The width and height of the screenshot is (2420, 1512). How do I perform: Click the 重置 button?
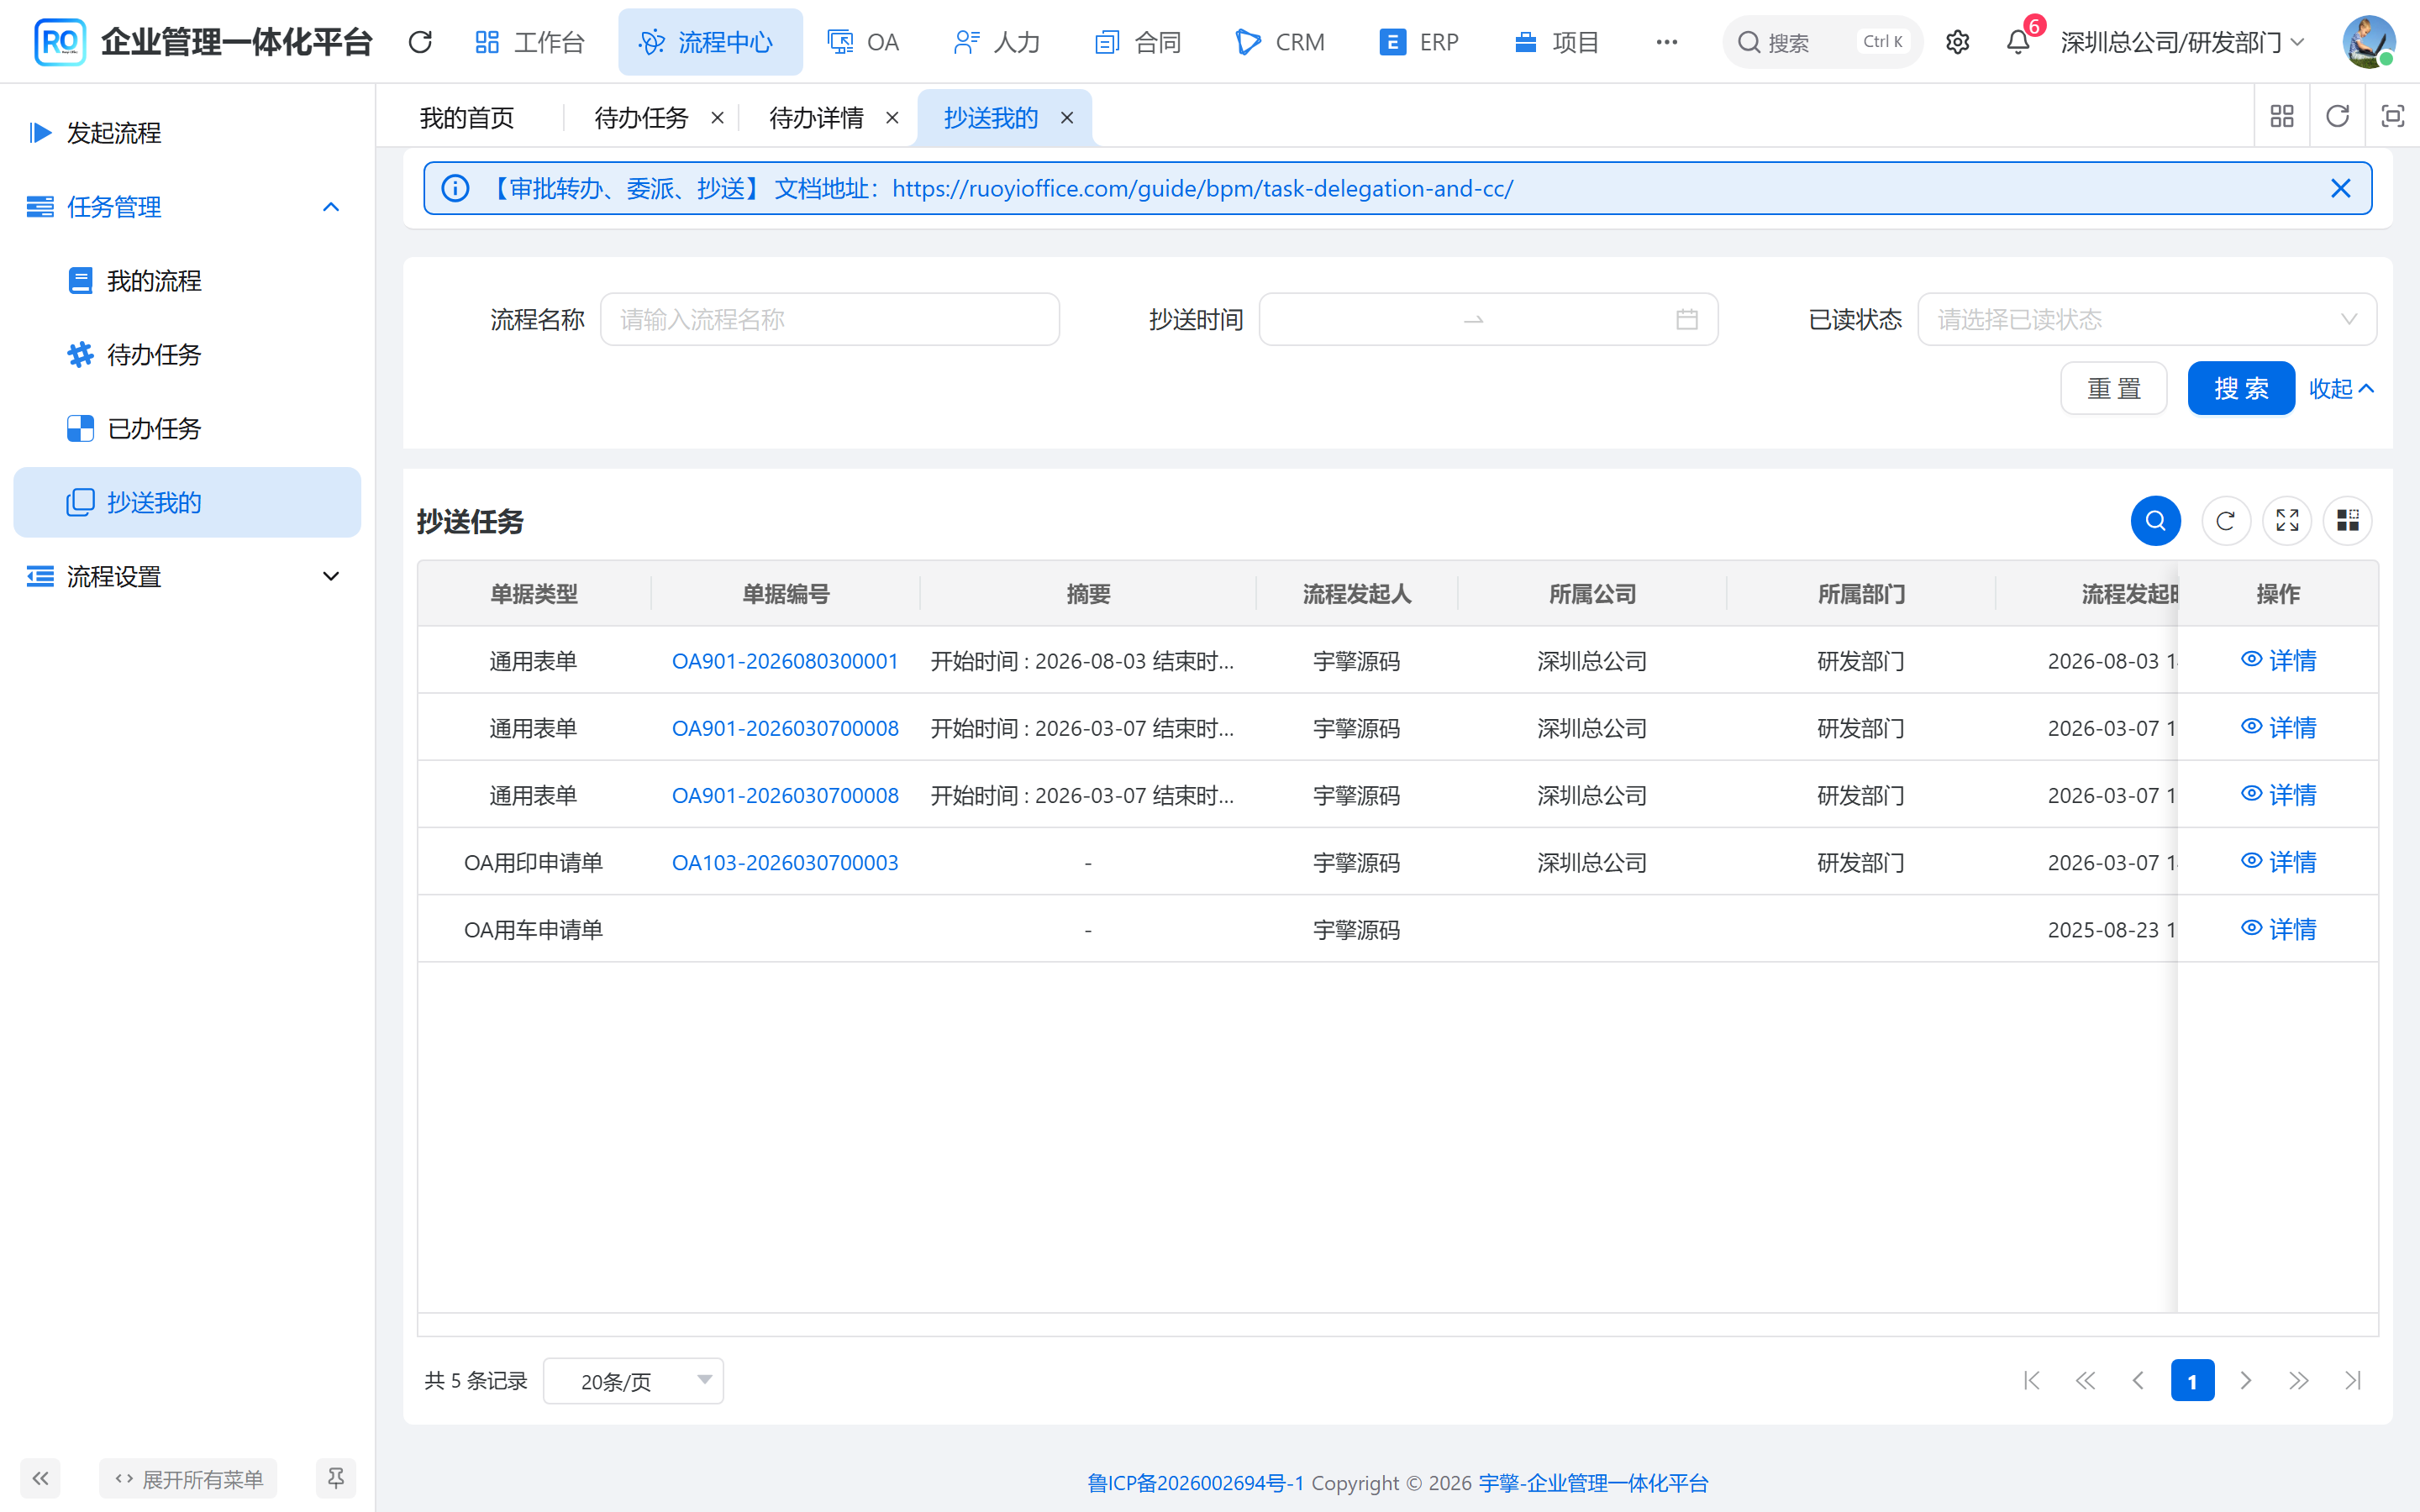coord(2113,388)
